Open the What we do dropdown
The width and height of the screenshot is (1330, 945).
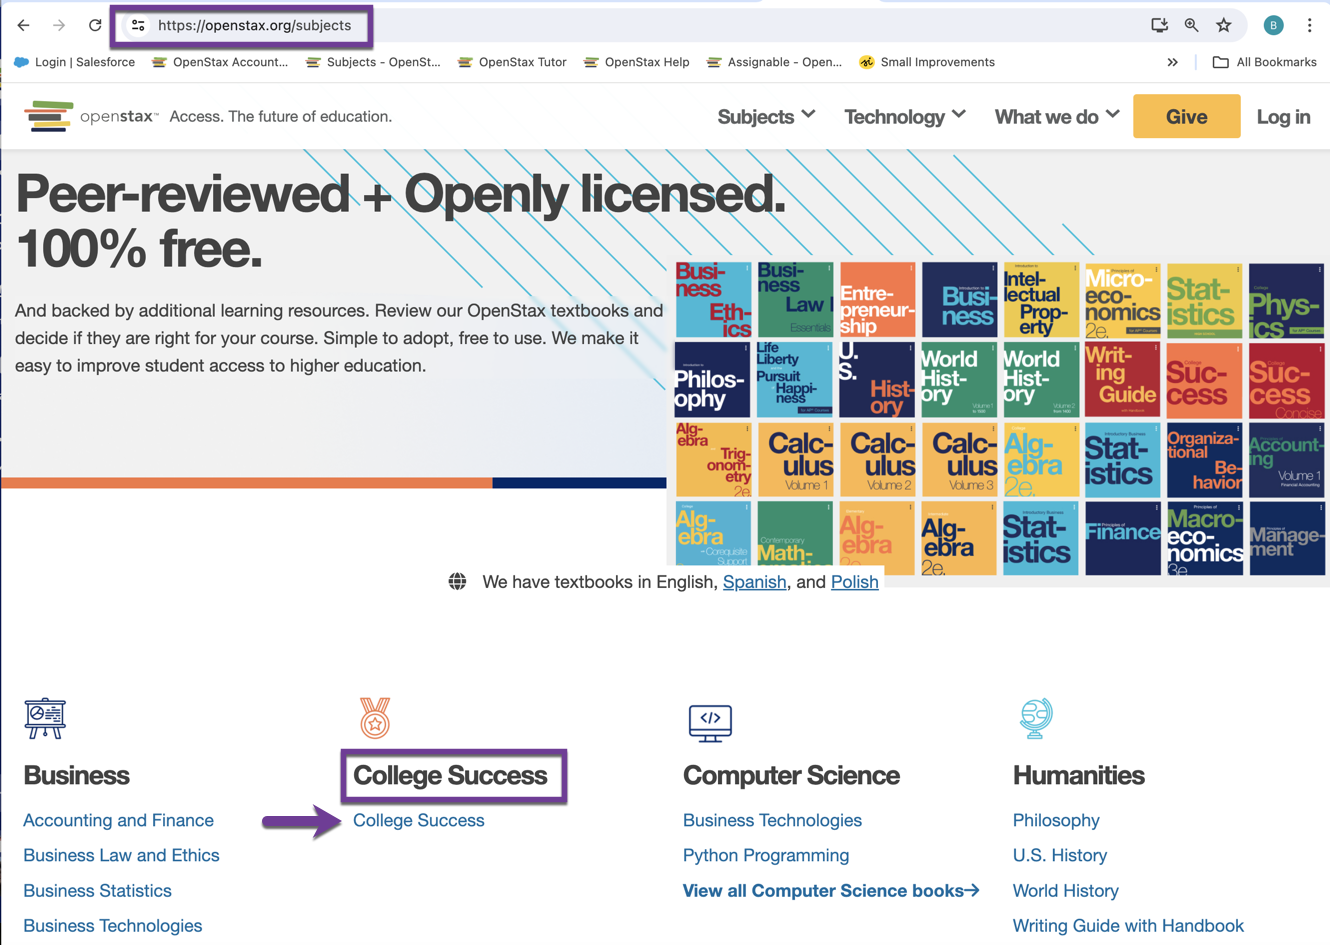pos(1056,116)
